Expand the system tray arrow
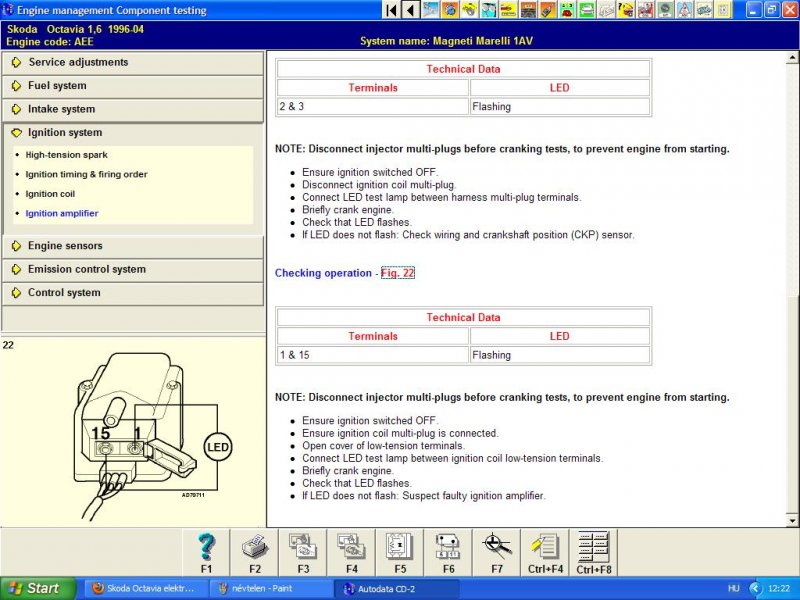800x600 pixels. (756, 589)
